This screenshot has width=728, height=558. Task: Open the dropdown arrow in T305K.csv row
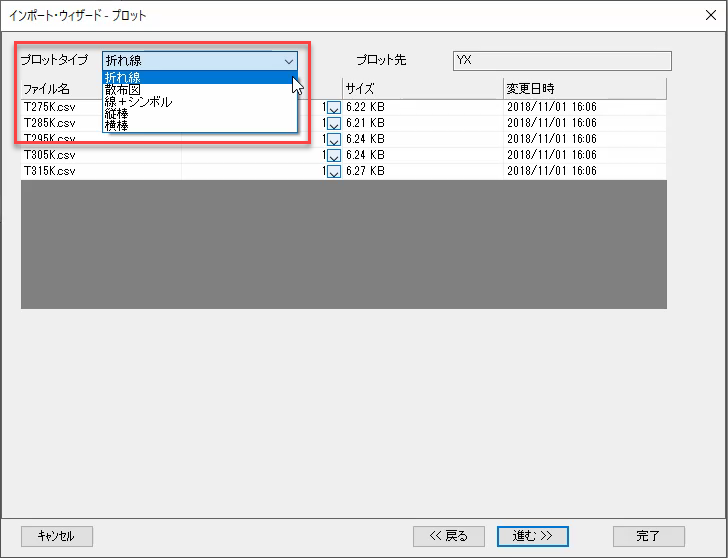pyautogui.click(x=334, y=156)
